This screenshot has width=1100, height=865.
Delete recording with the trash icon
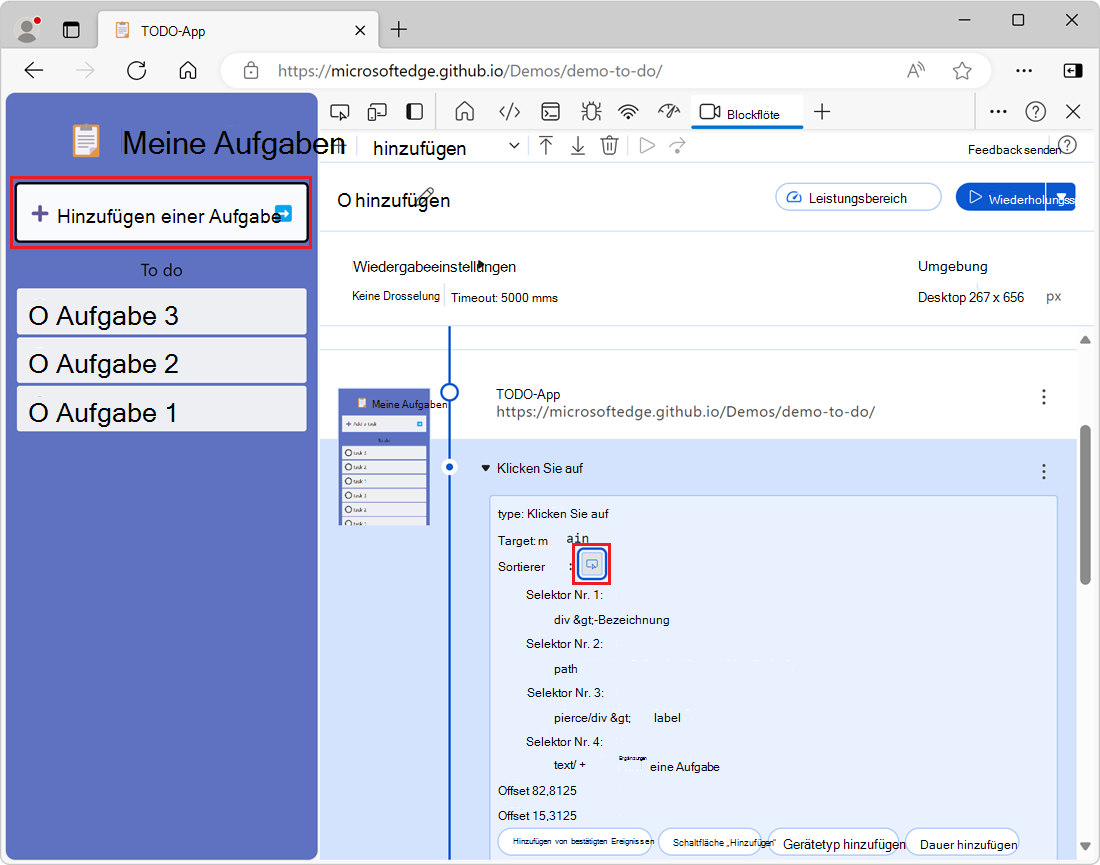click(609, 146)
